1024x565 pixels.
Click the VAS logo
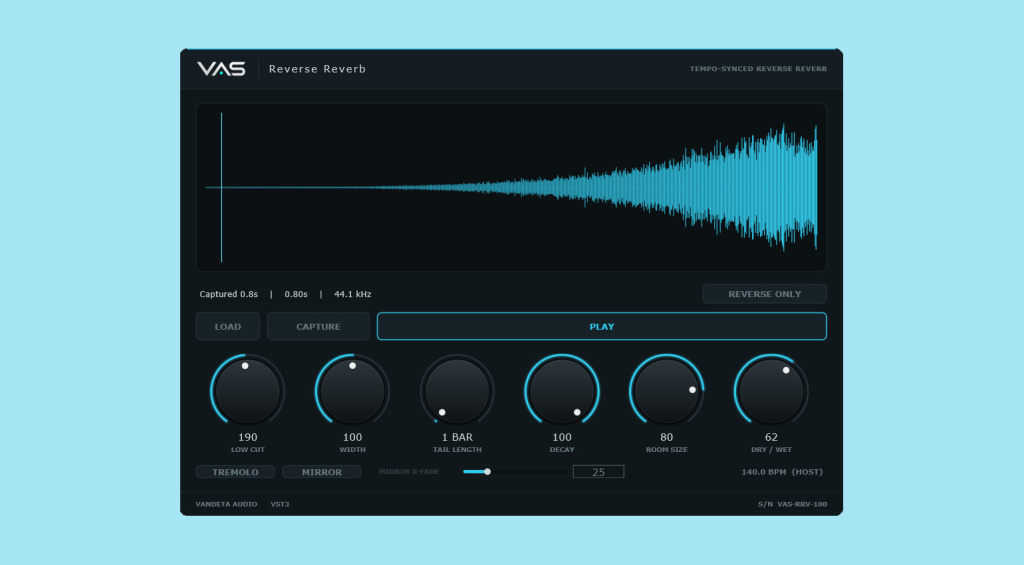click(221, 69)
